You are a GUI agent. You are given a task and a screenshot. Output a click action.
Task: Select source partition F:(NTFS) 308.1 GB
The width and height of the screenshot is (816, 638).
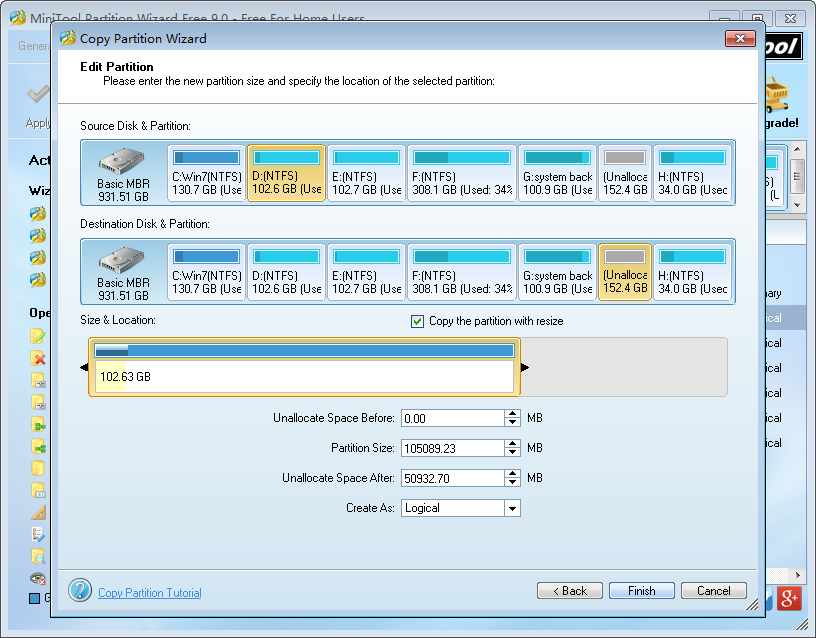462,173
